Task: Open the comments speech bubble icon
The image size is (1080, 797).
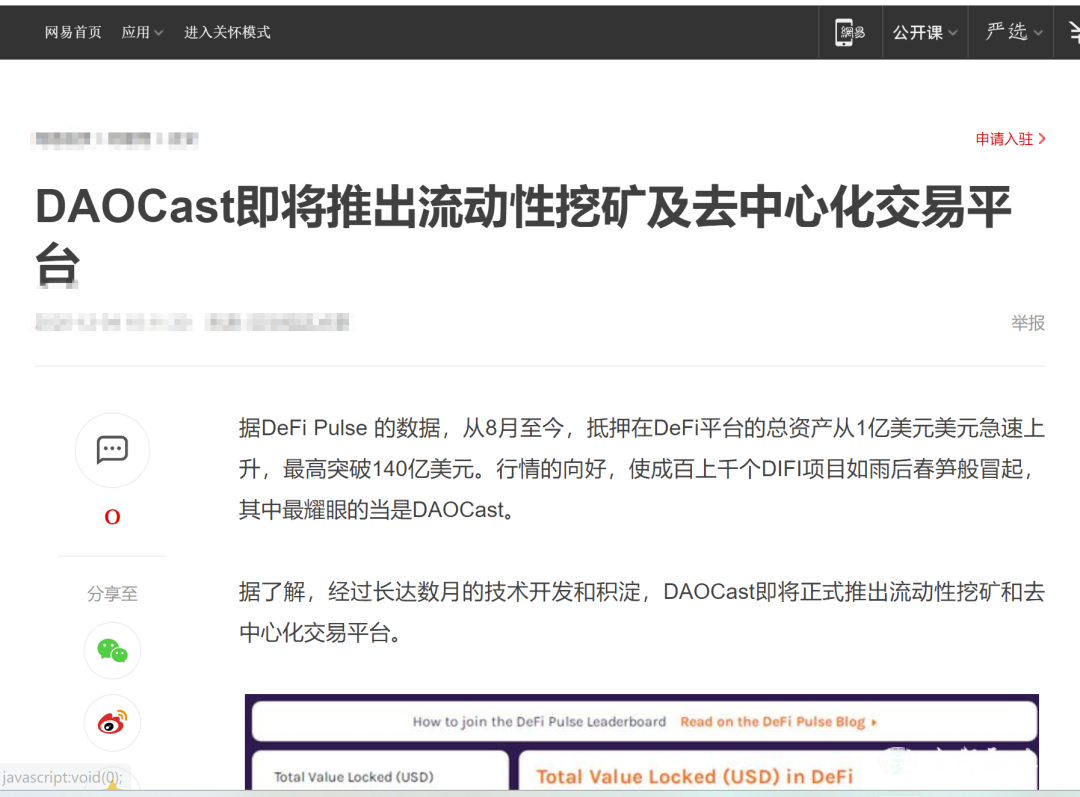Action: [112, 450]
